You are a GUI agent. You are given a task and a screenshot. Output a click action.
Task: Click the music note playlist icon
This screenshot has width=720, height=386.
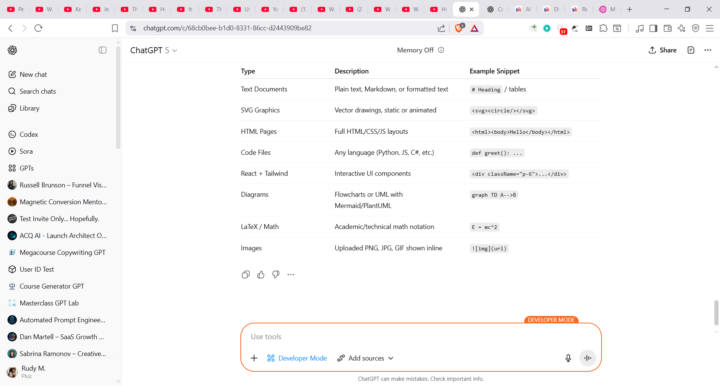(x=639, y=28)
